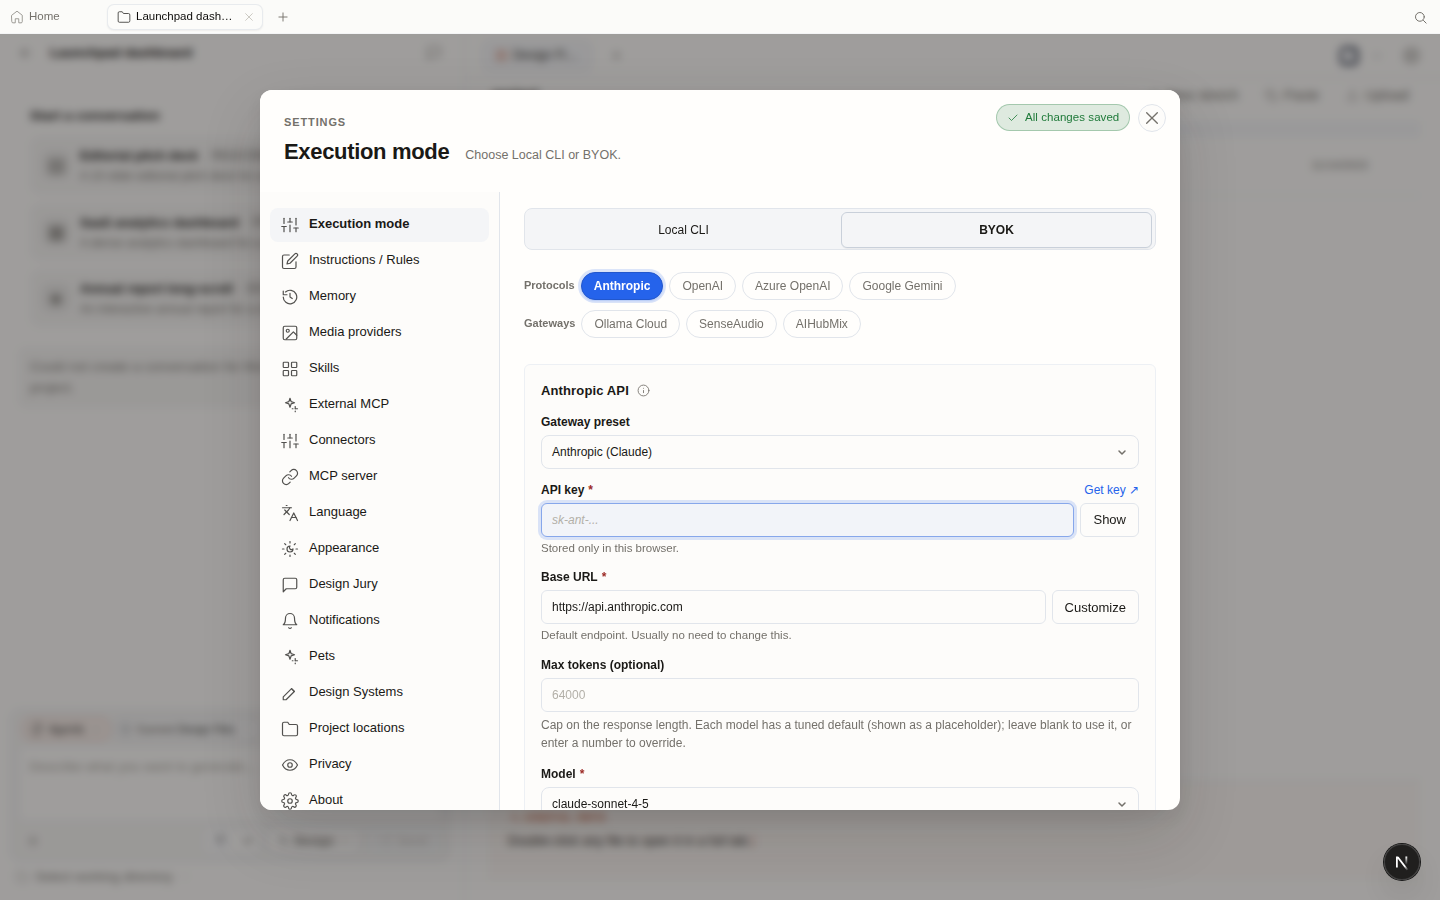Click the Project locations folder icon

pos(290,729)
